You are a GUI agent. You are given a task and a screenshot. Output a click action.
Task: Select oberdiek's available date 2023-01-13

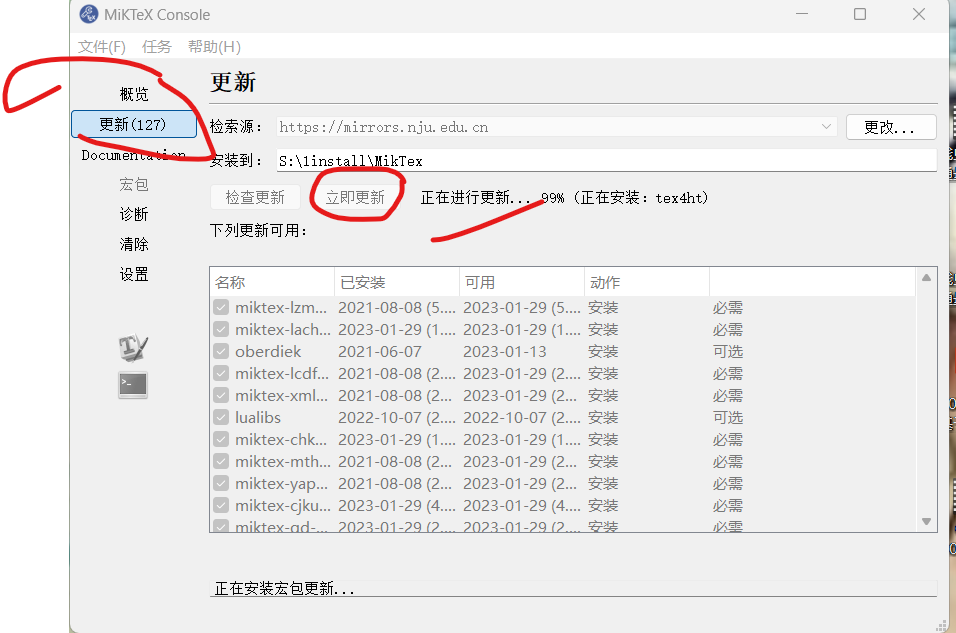pos(504,352)
